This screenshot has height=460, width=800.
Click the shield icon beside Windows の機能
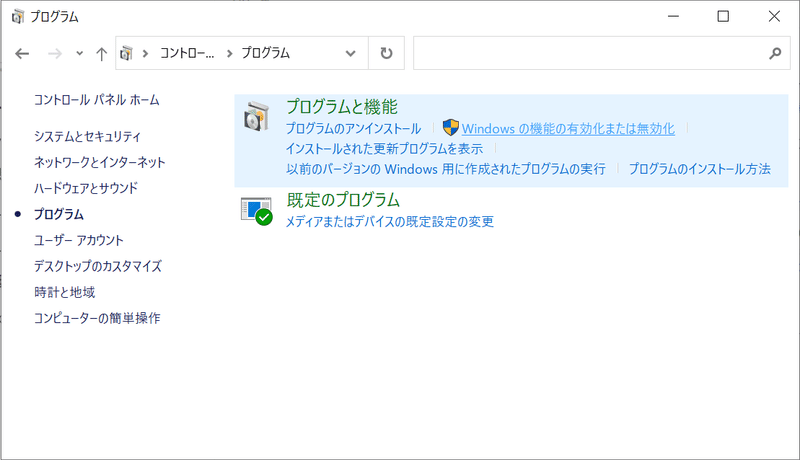click(451, 127)
